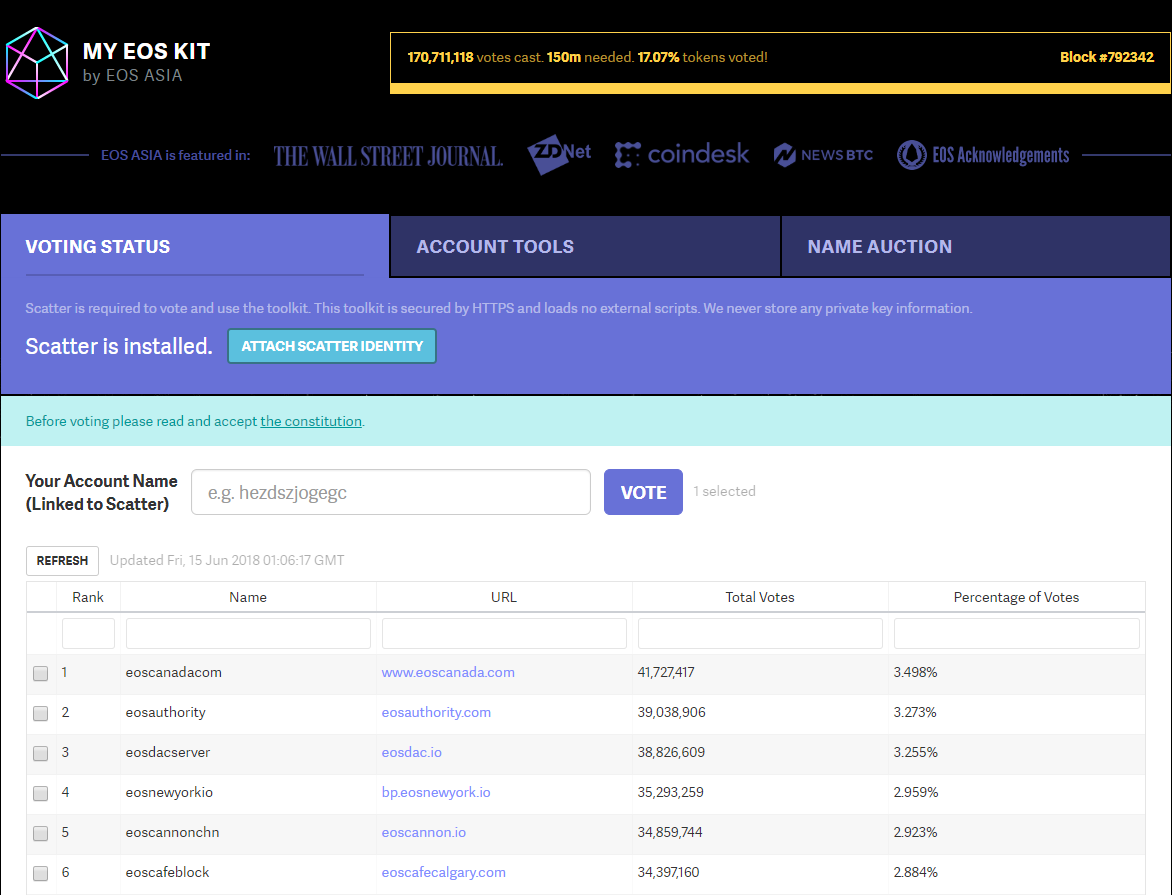The height and width of the screenshot is (895, 1172).
Task: Check the box next to eosdacserver
Action: (x=41, y=753)
